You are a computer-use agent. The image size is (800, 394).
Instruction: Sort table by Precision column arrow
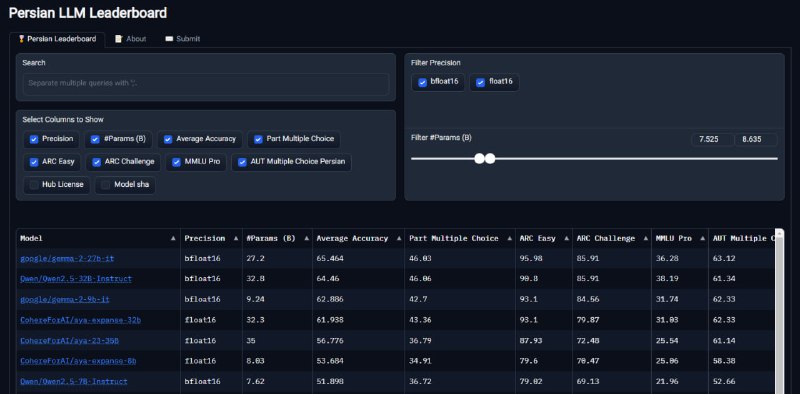236,238
